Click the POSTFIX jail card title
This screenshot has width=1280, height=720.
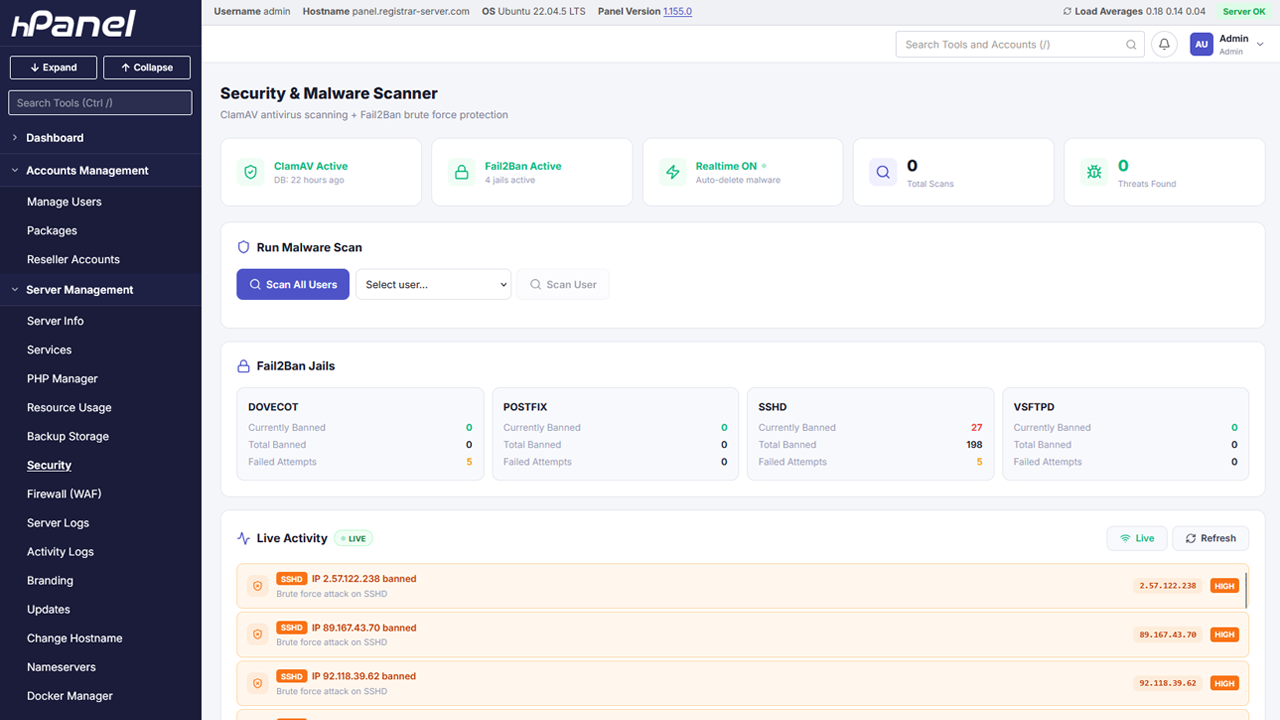pos(525,407)
